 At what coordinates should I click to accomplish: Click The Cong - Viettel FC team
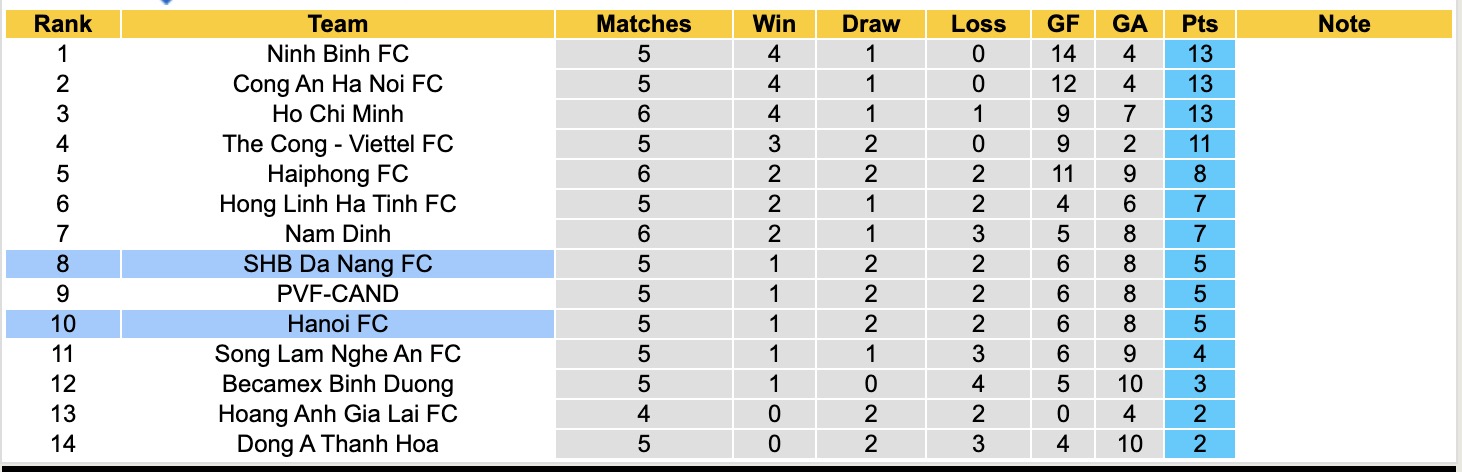click(x=338, y=144)
